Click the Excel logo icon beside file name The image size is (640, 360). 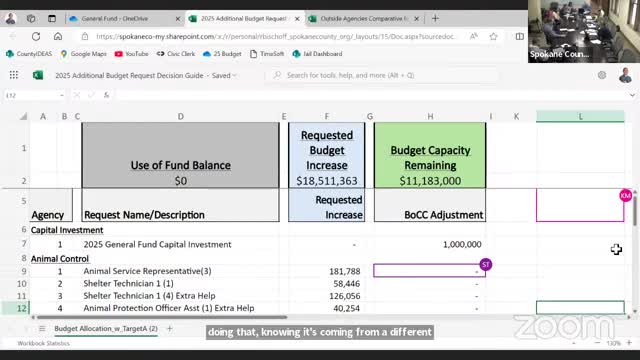click(38, 75)
